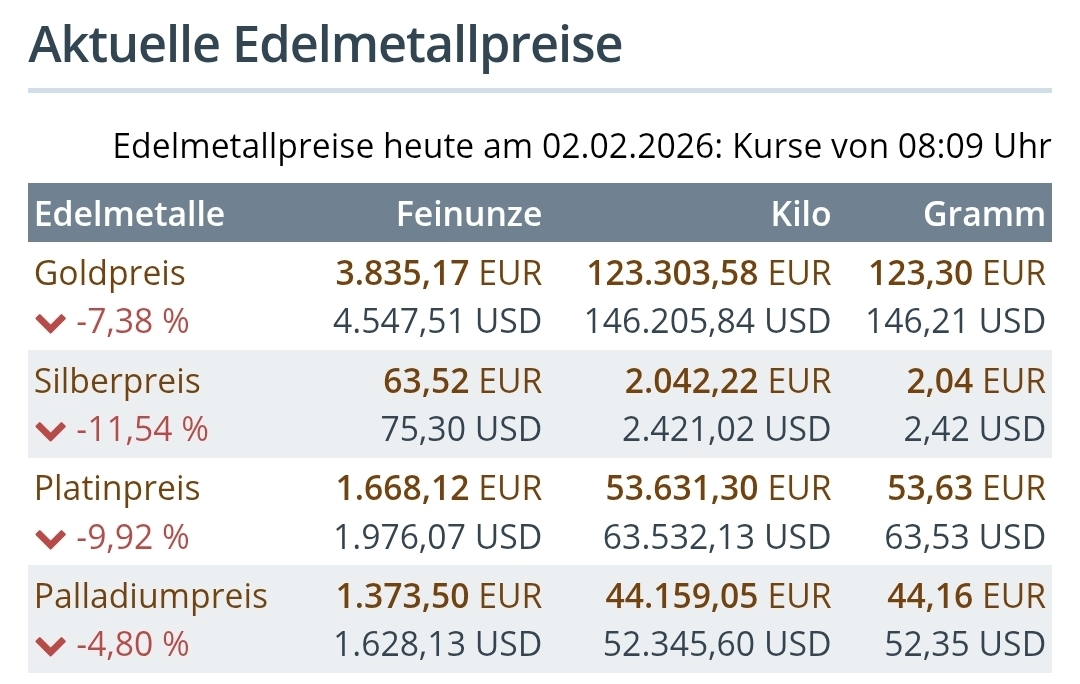Click palladium price 1.628,13 USD
This screenshot has height=684, width=1080.
[438, 645]
